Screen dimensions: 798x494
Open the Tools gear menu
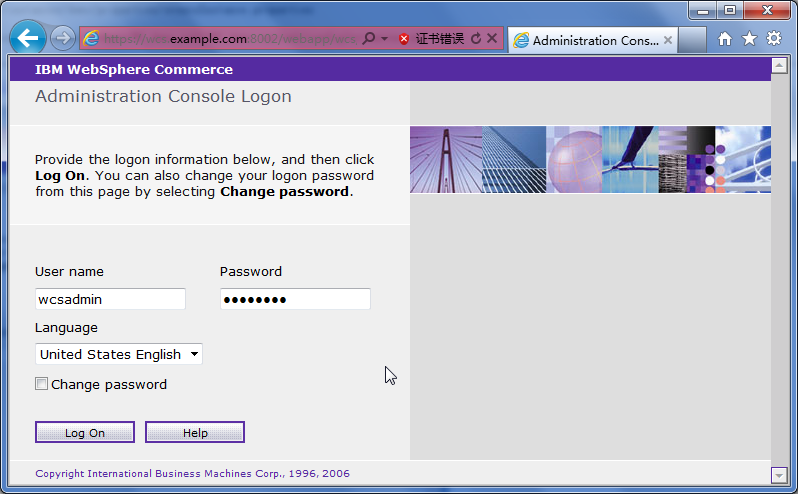coord(774,39)
